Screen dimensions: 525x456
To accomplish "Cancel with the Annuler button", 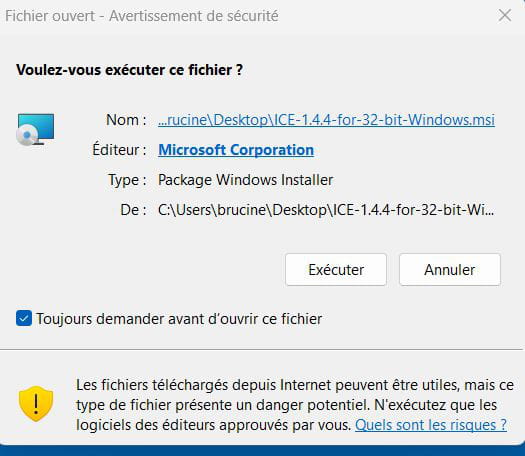I will click(x=450, y=270).
